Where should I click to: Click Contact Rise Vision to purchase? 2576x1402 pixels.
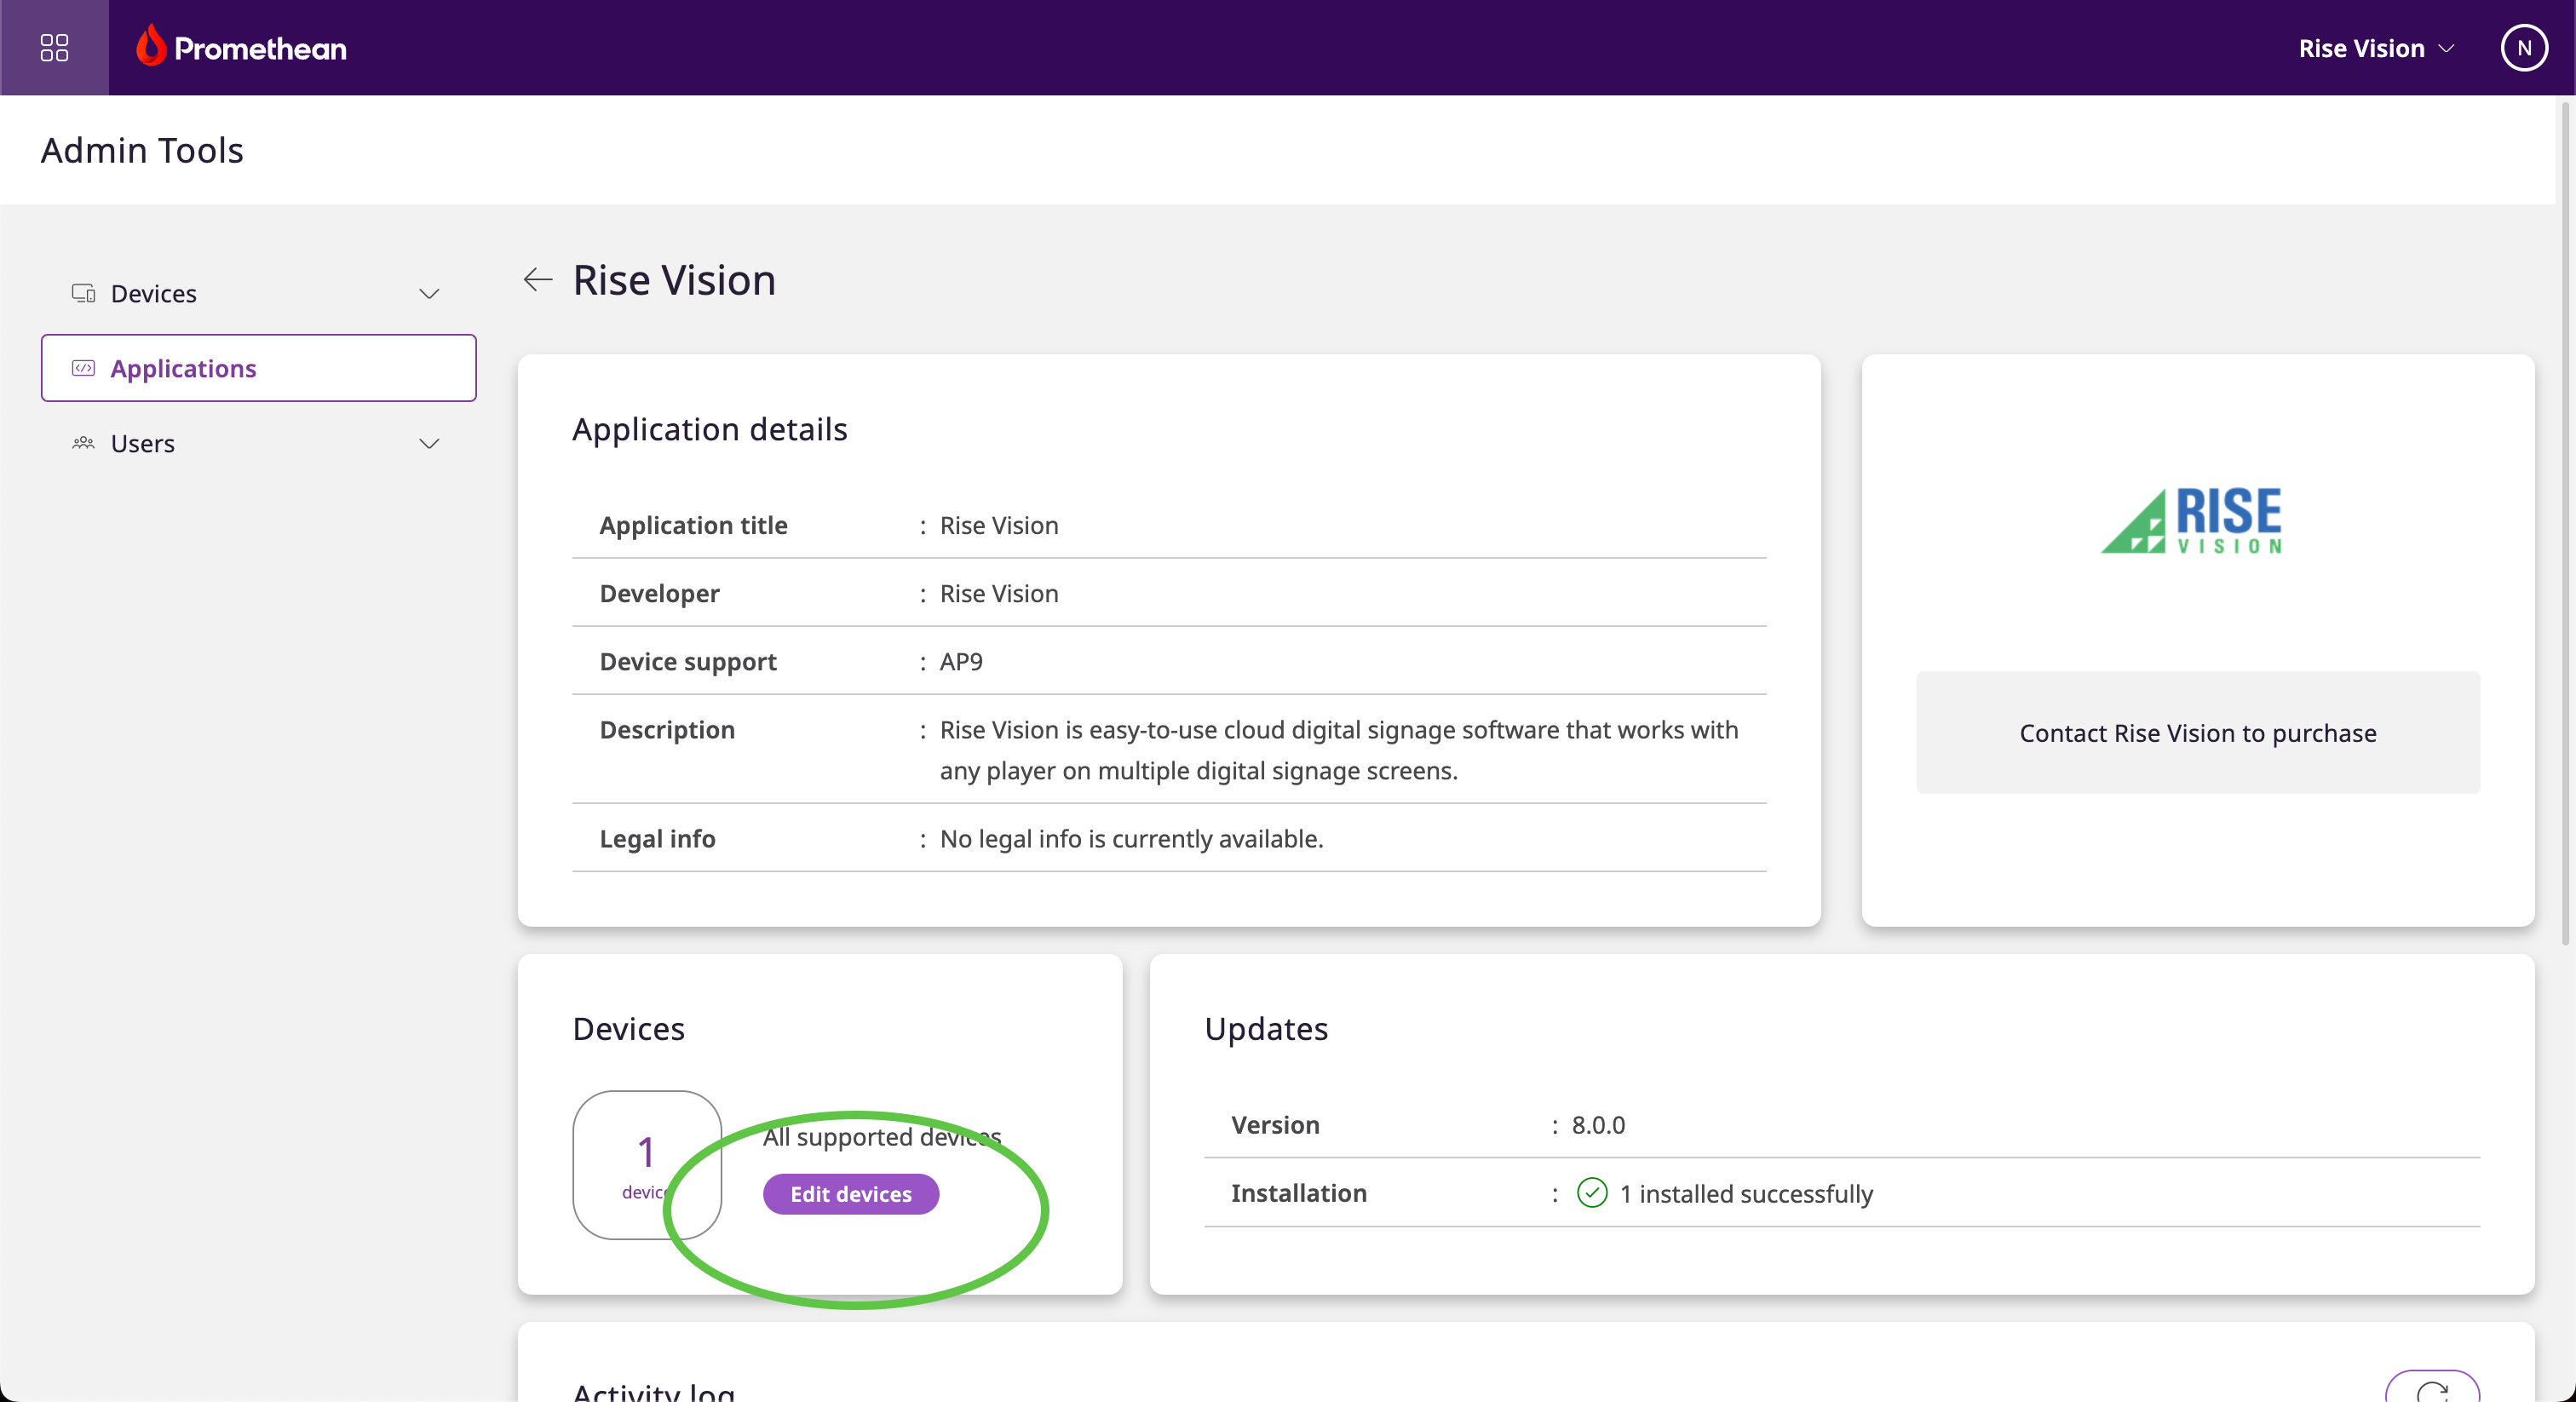pos(2197,733)
